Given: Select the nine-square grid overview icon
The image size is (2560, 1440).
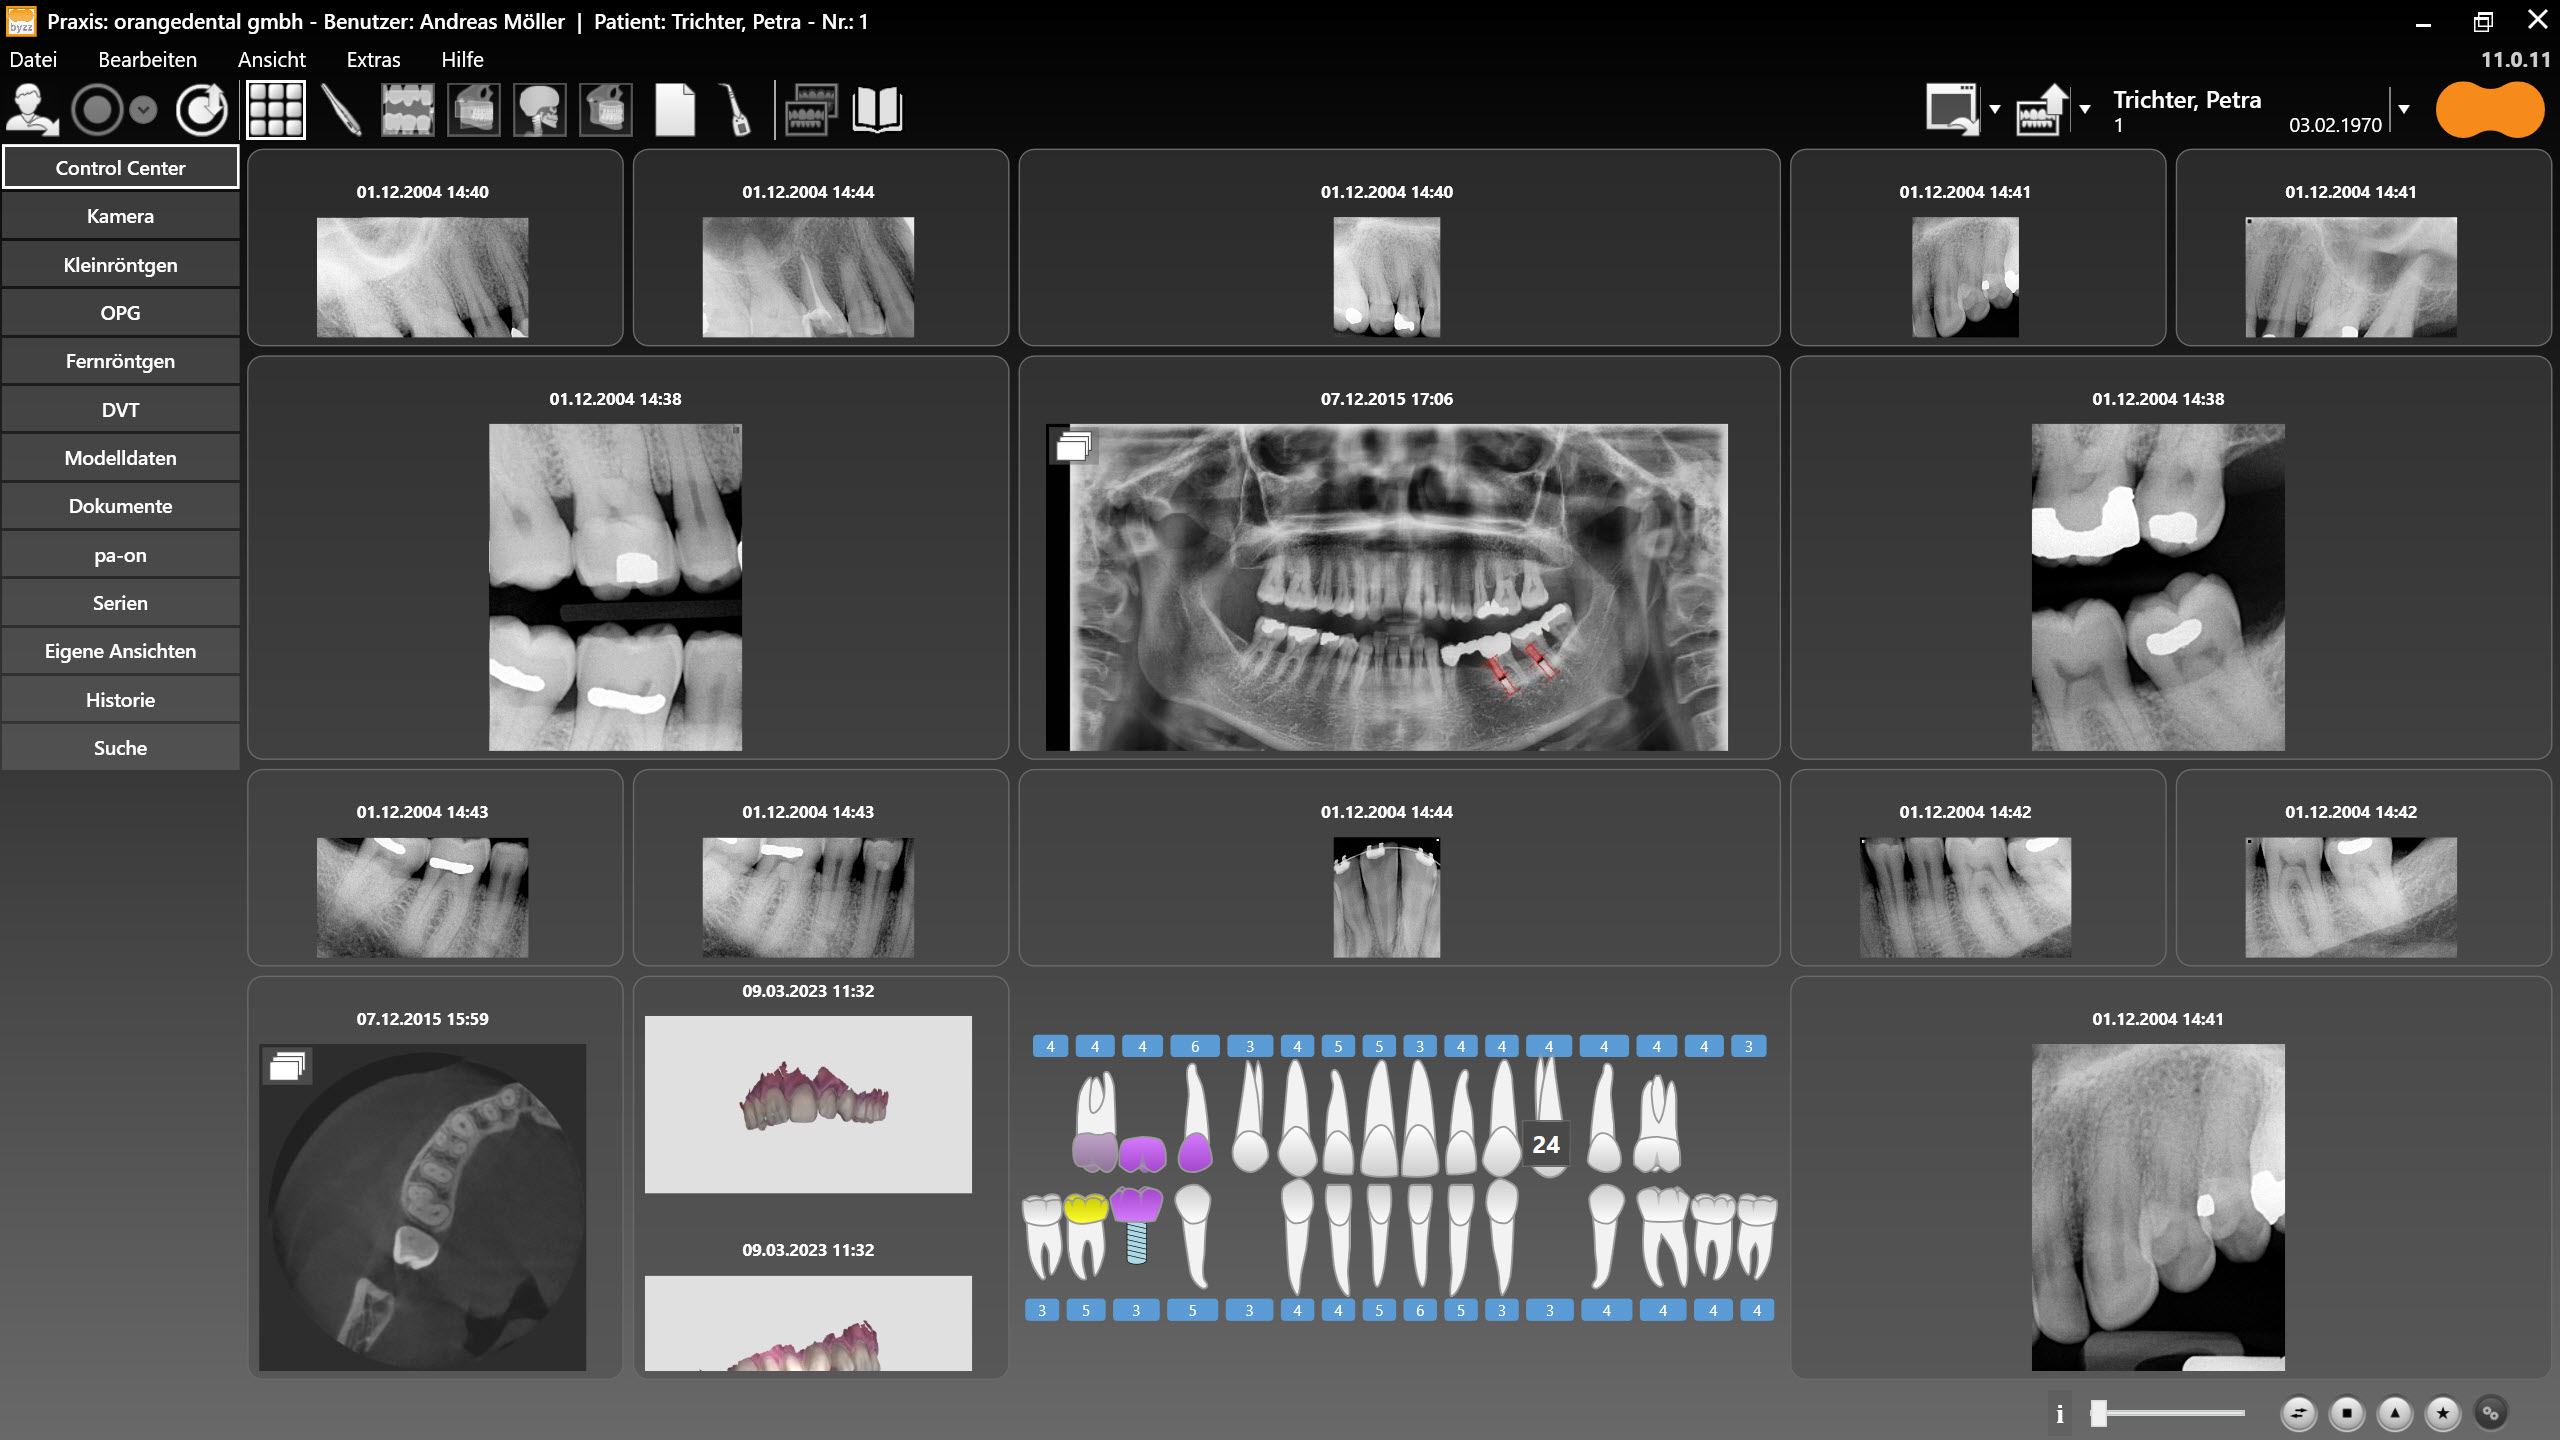Looking at the screenshot, I should (x=276, y=110).
